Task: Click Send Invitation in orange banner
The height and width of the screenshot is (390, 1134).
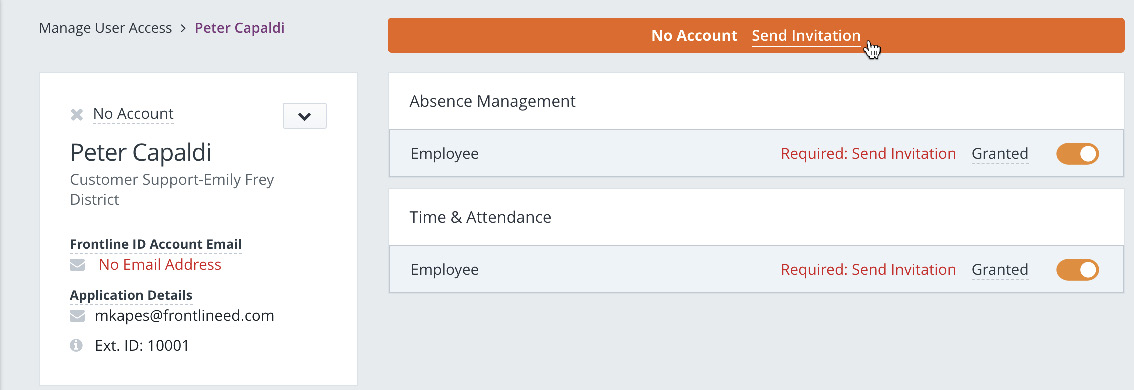Action: click(806, 35)
